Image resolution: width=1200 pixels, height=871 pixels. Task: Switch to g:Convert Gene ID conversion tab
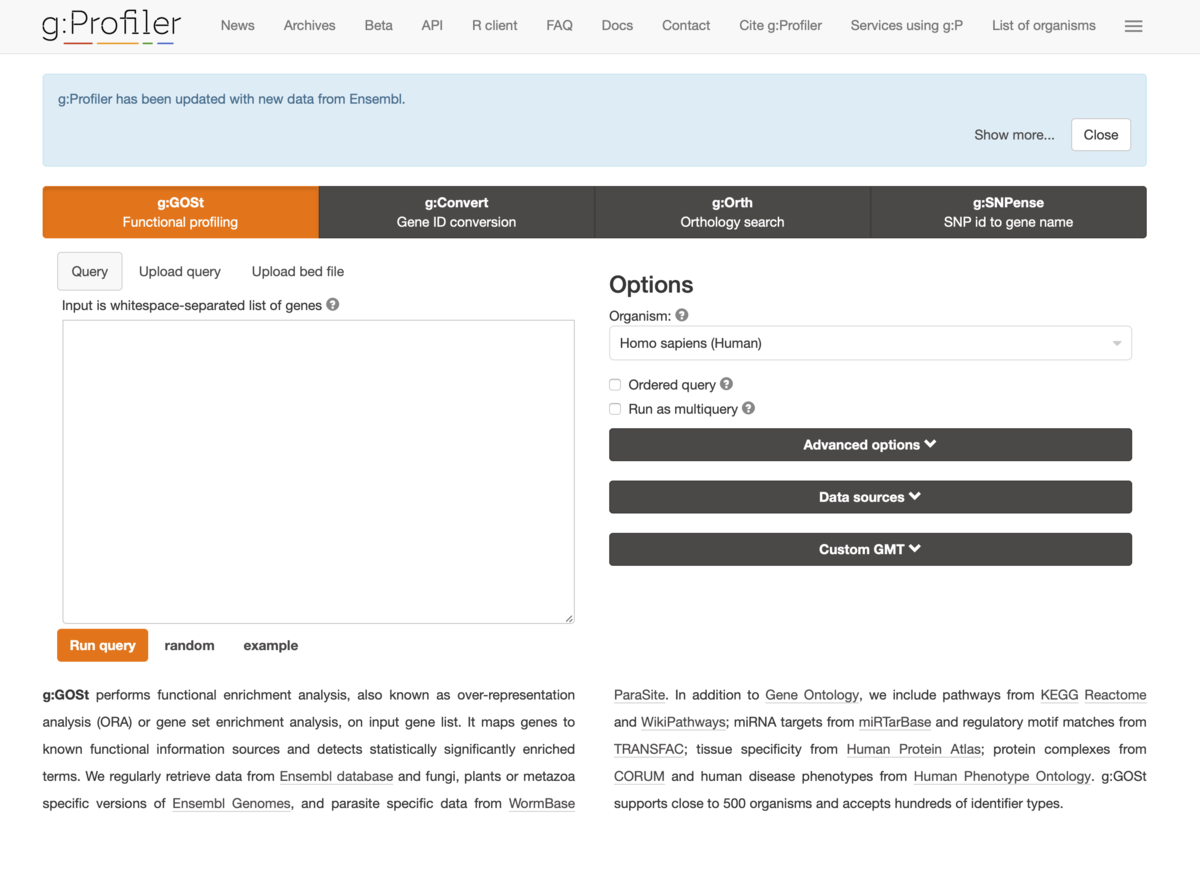pos(456,212)
